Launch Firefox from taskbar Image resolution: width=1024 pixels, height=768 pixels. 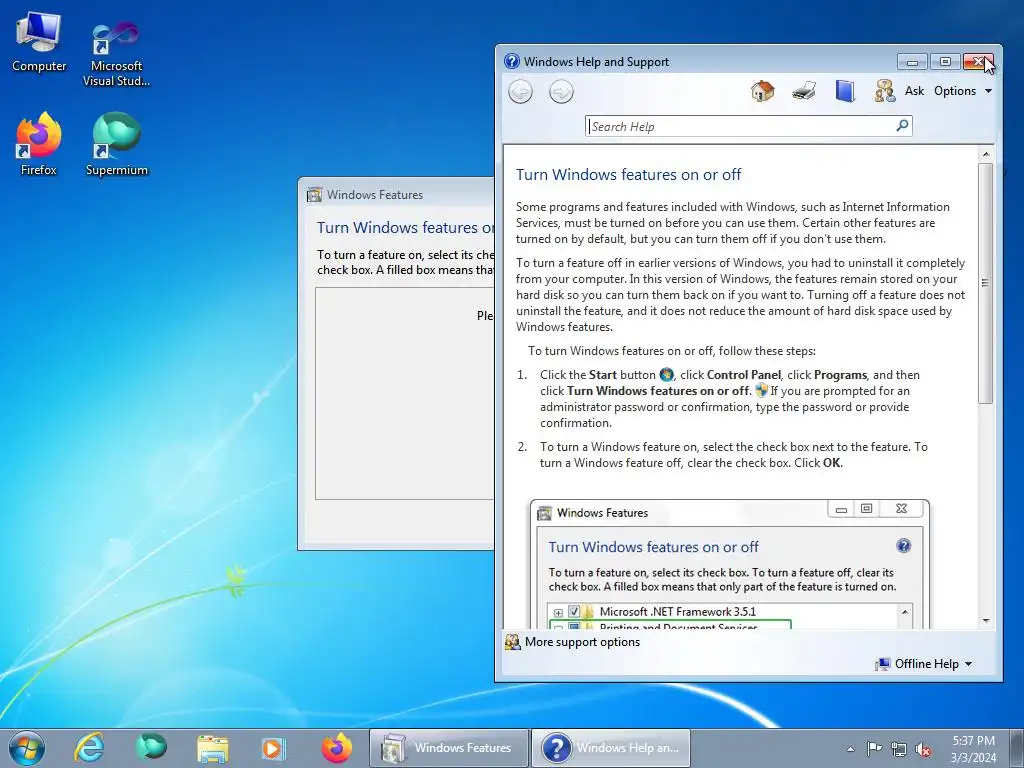pos(336,748)
